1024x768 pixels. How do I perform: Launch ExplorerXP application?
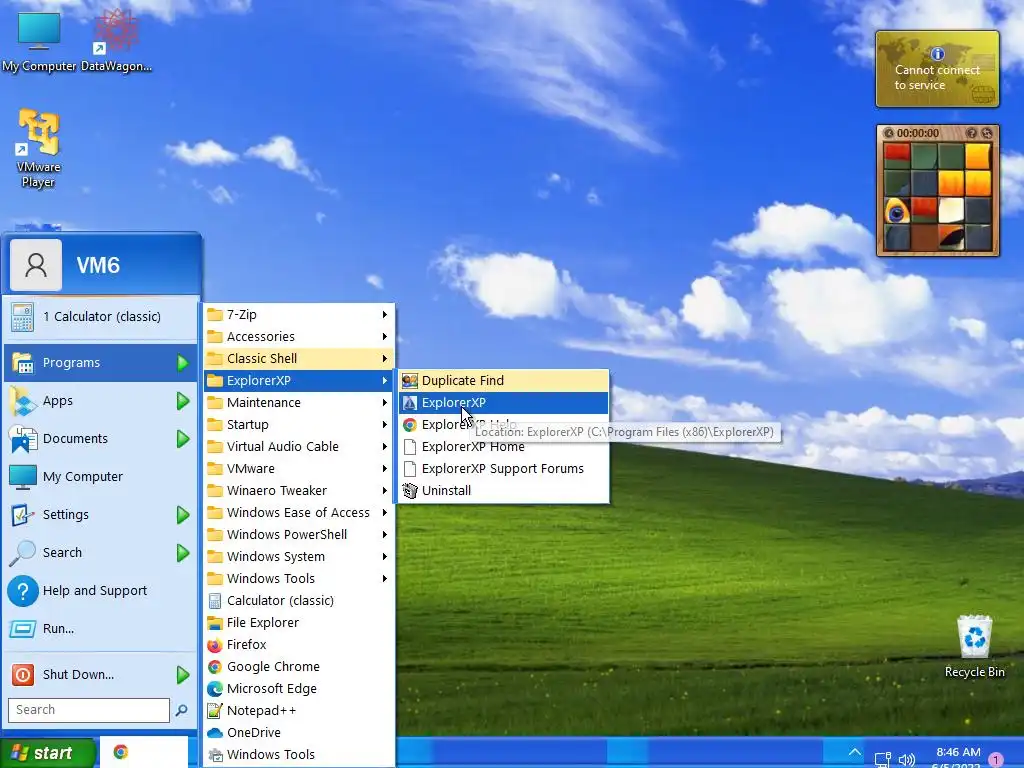(x=504, y=402)
